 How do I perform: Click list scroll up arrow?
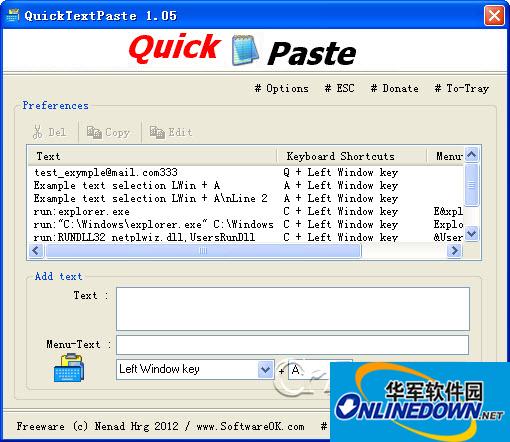471,154
